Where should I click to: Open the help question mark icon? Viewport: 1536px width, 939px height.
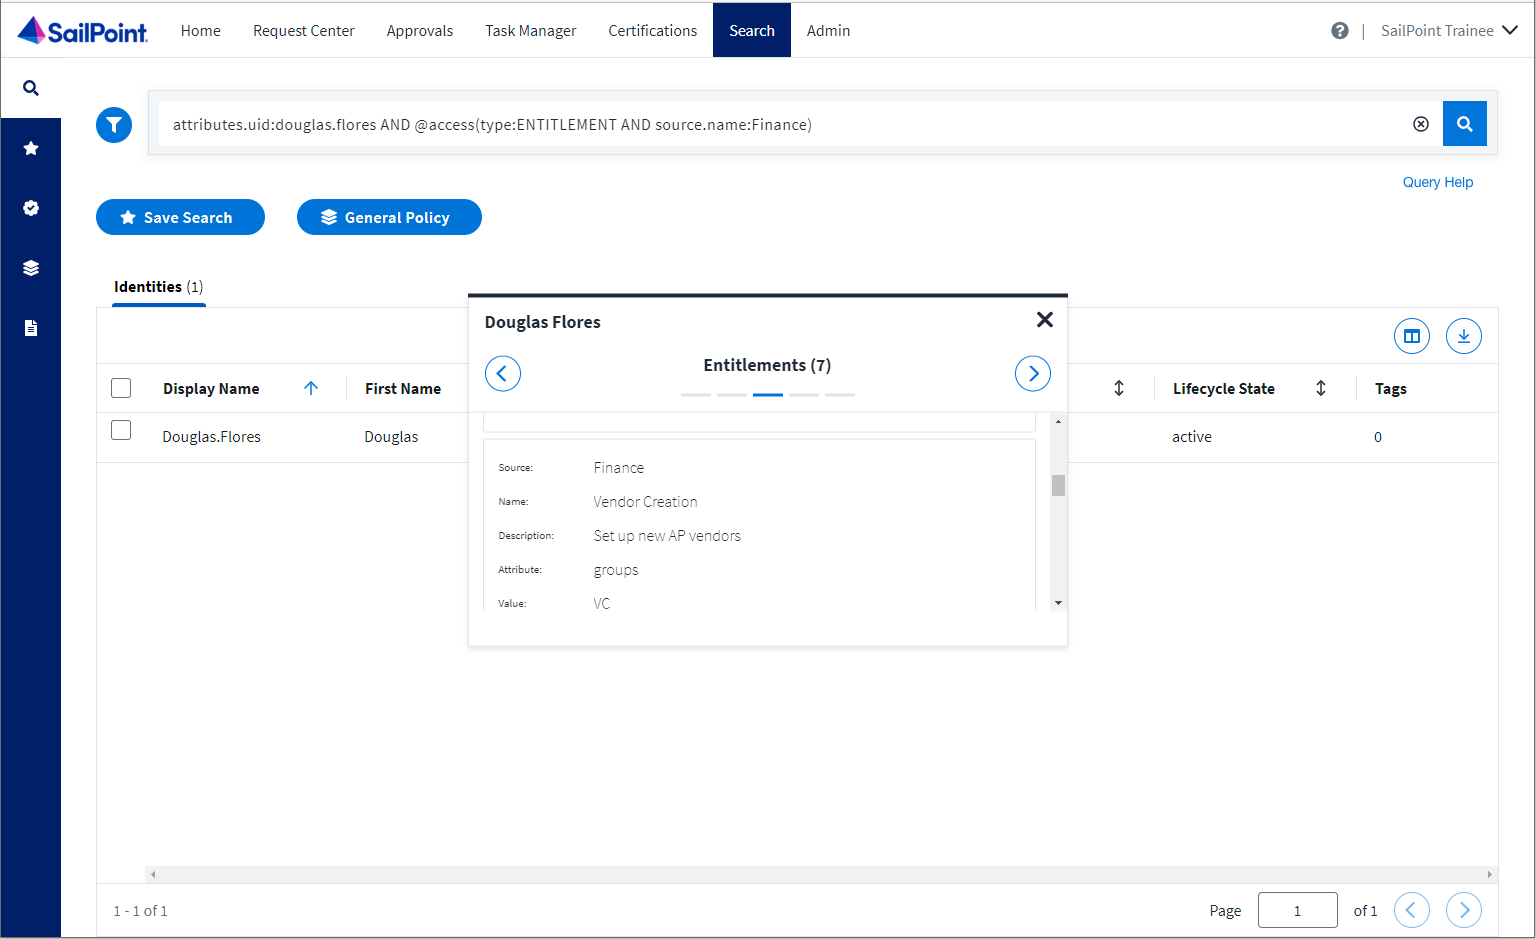tap(1340, 30)
